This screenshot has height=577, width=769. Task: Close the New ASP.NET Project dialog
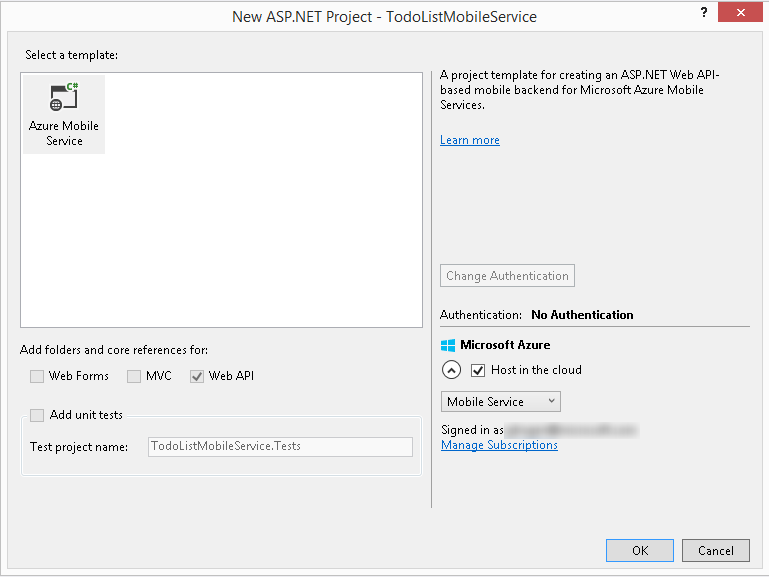pyautogui.click(x=741, y=12)
